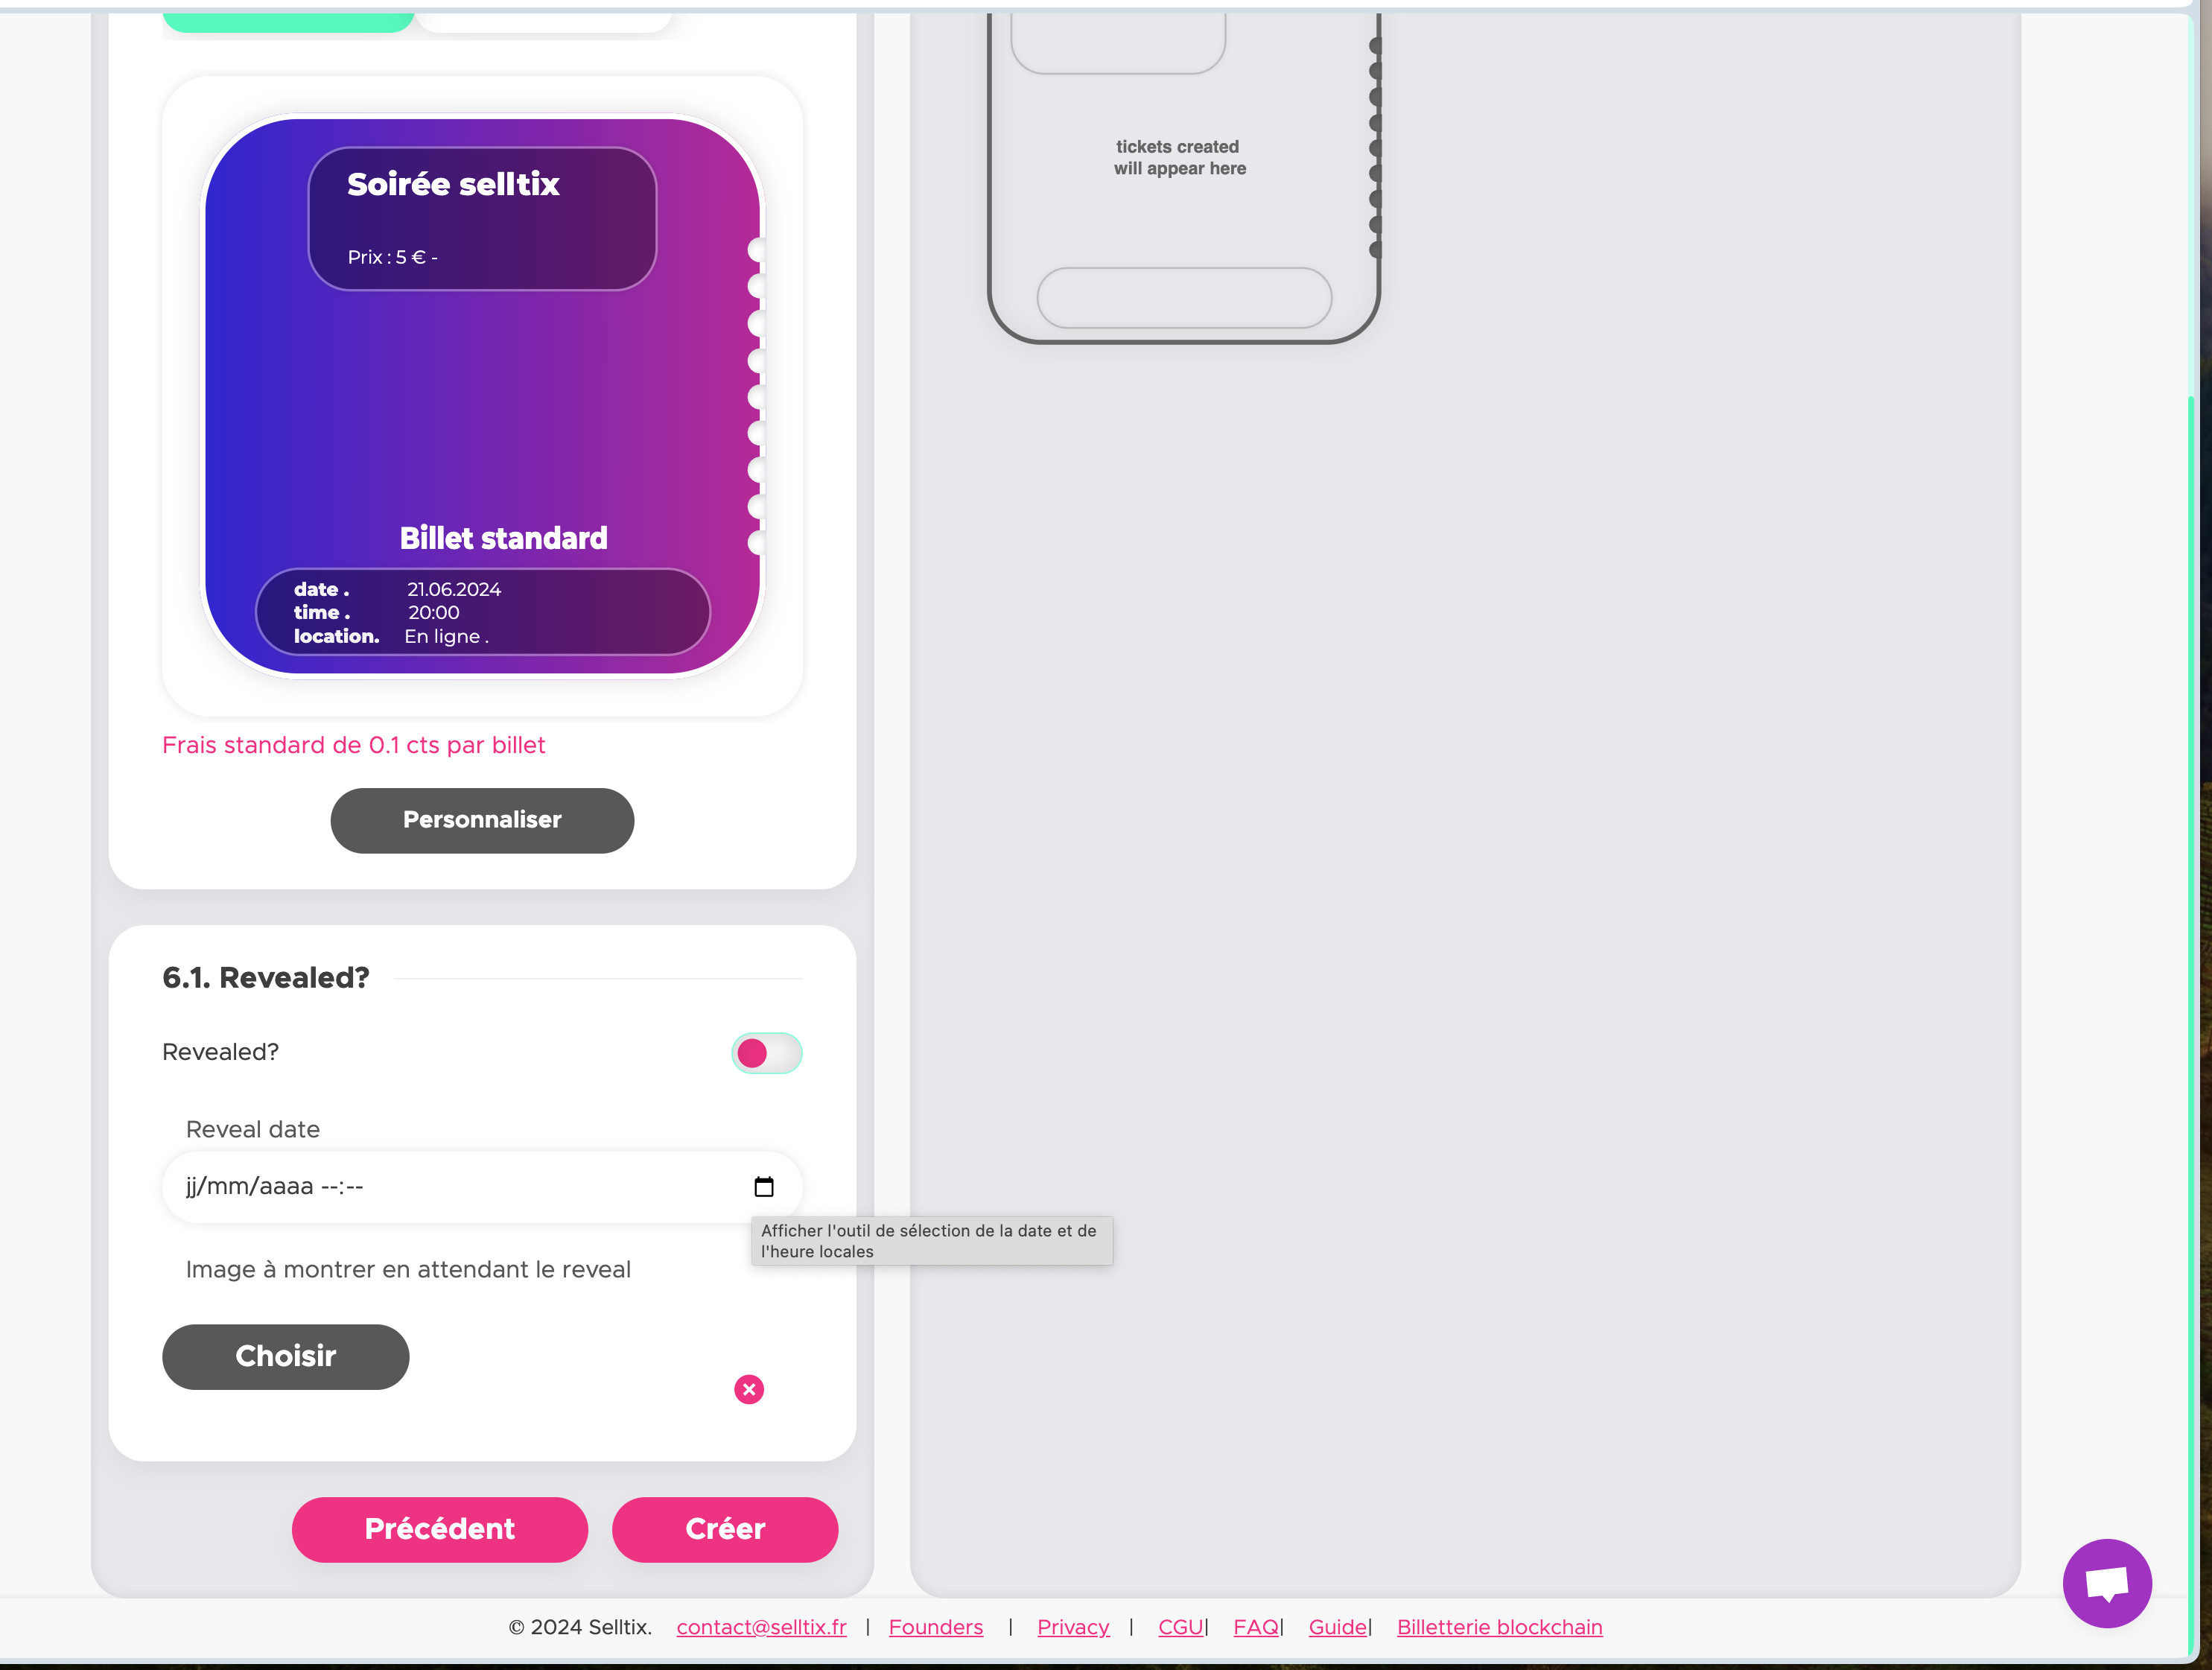
Task: Click the Choisir image button
Action: point(285,1356)
